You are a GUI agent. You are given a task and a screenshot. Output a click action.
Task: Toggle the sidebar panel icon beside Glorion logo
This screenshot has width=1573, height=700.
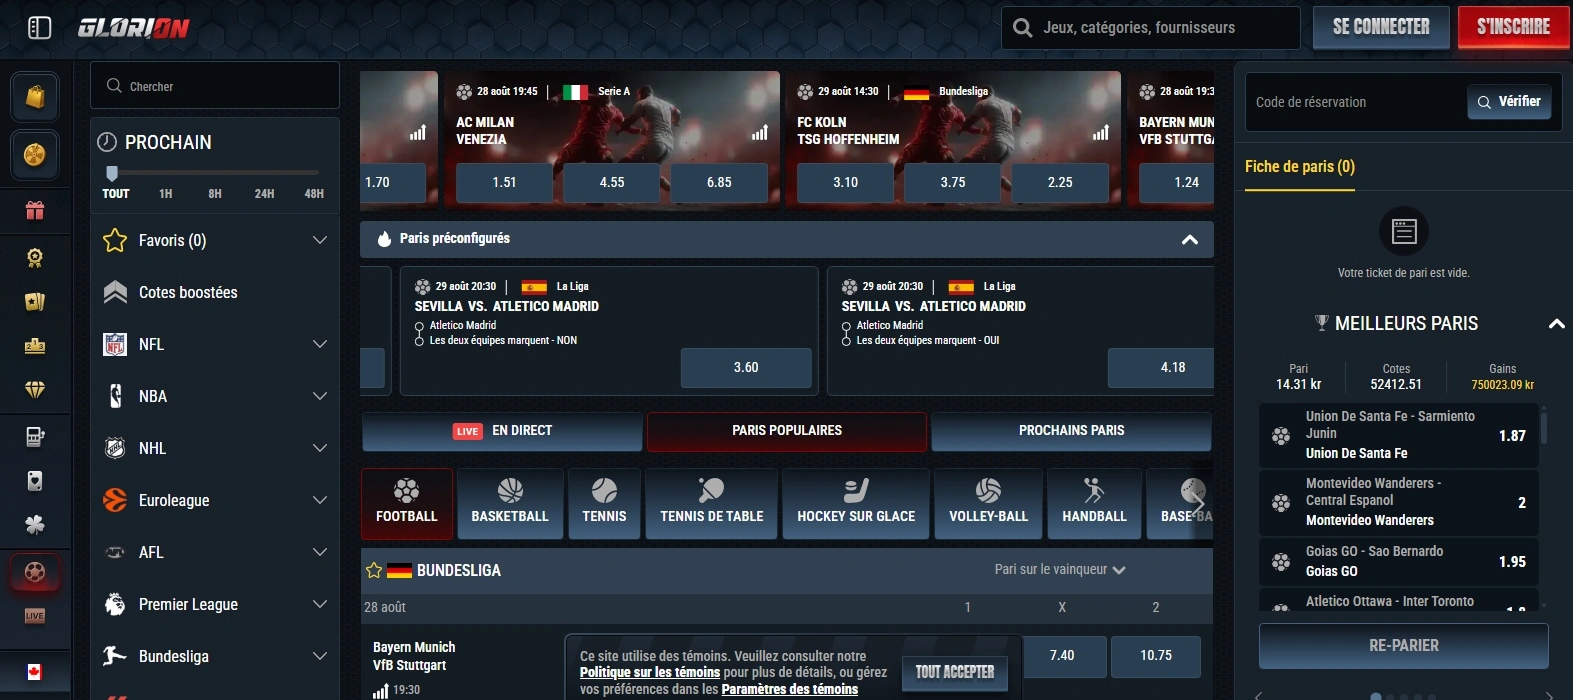[39, 28]
